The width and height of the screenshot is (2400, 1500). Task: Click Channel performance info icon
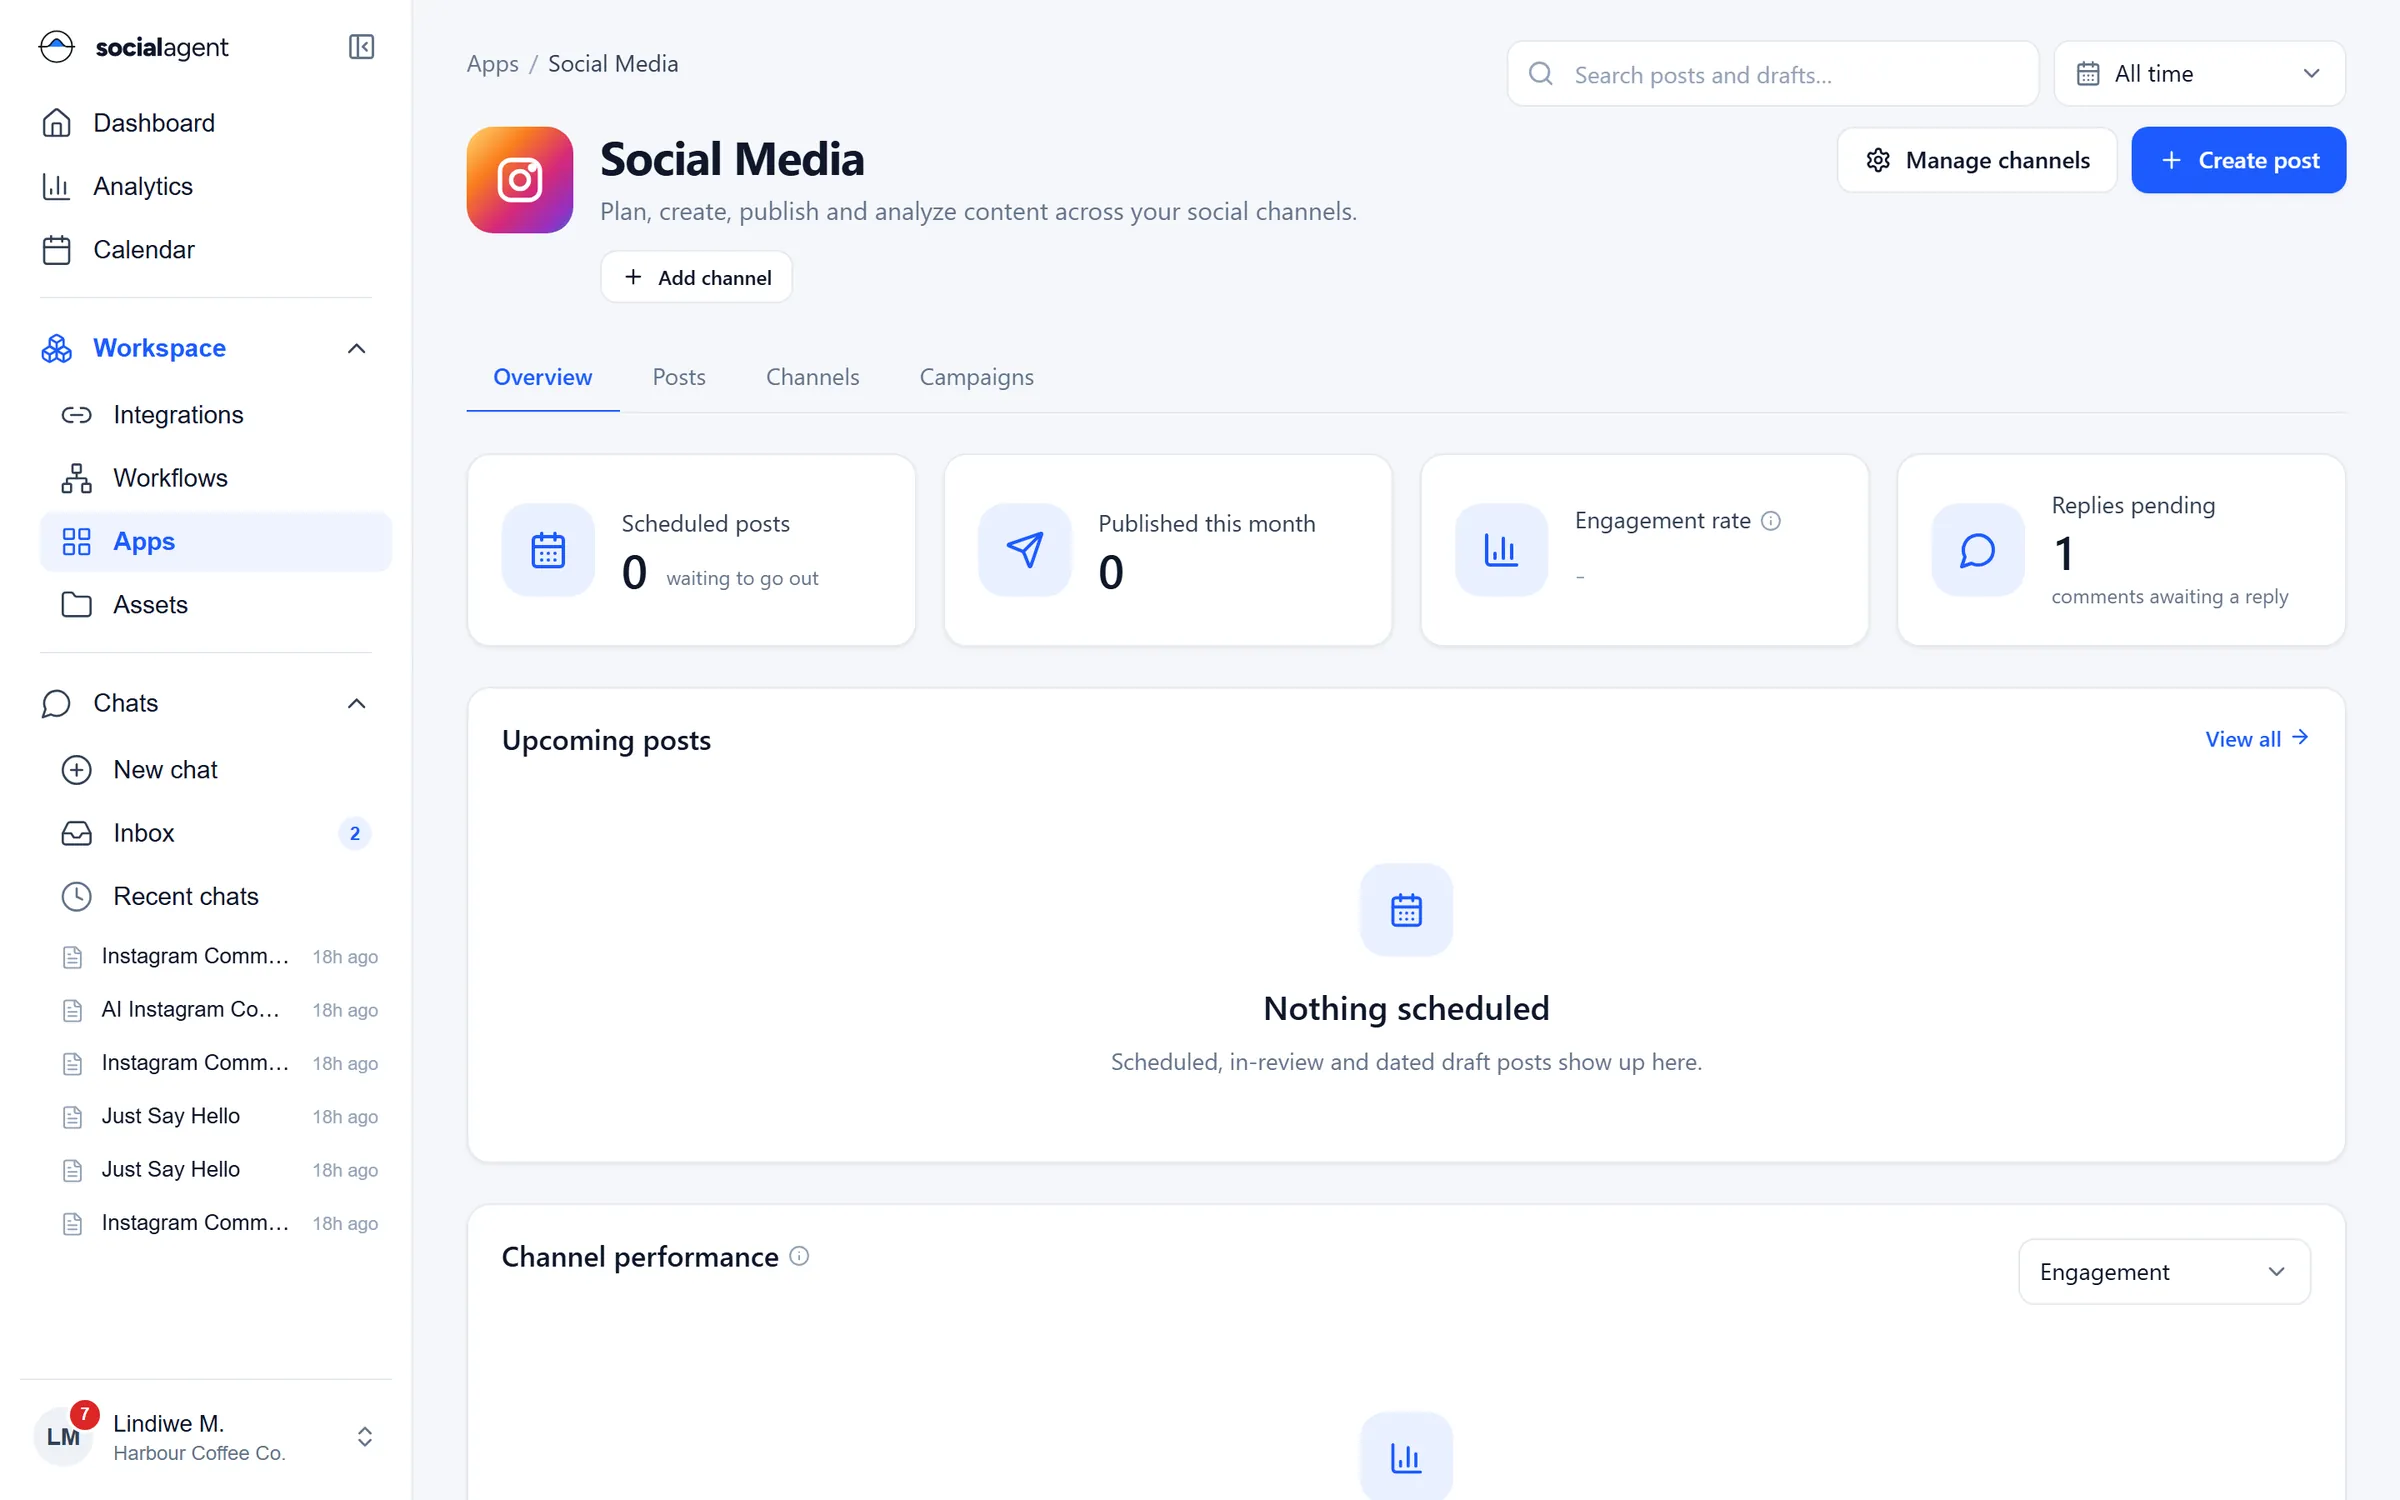(x=799, y=1256)
